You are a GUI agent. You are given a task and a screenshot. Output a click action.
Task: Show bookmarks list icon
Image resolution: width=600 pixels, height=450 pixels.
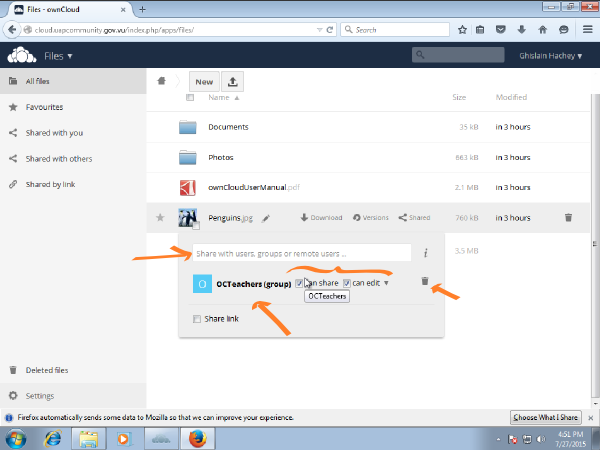tap(480, 29)
